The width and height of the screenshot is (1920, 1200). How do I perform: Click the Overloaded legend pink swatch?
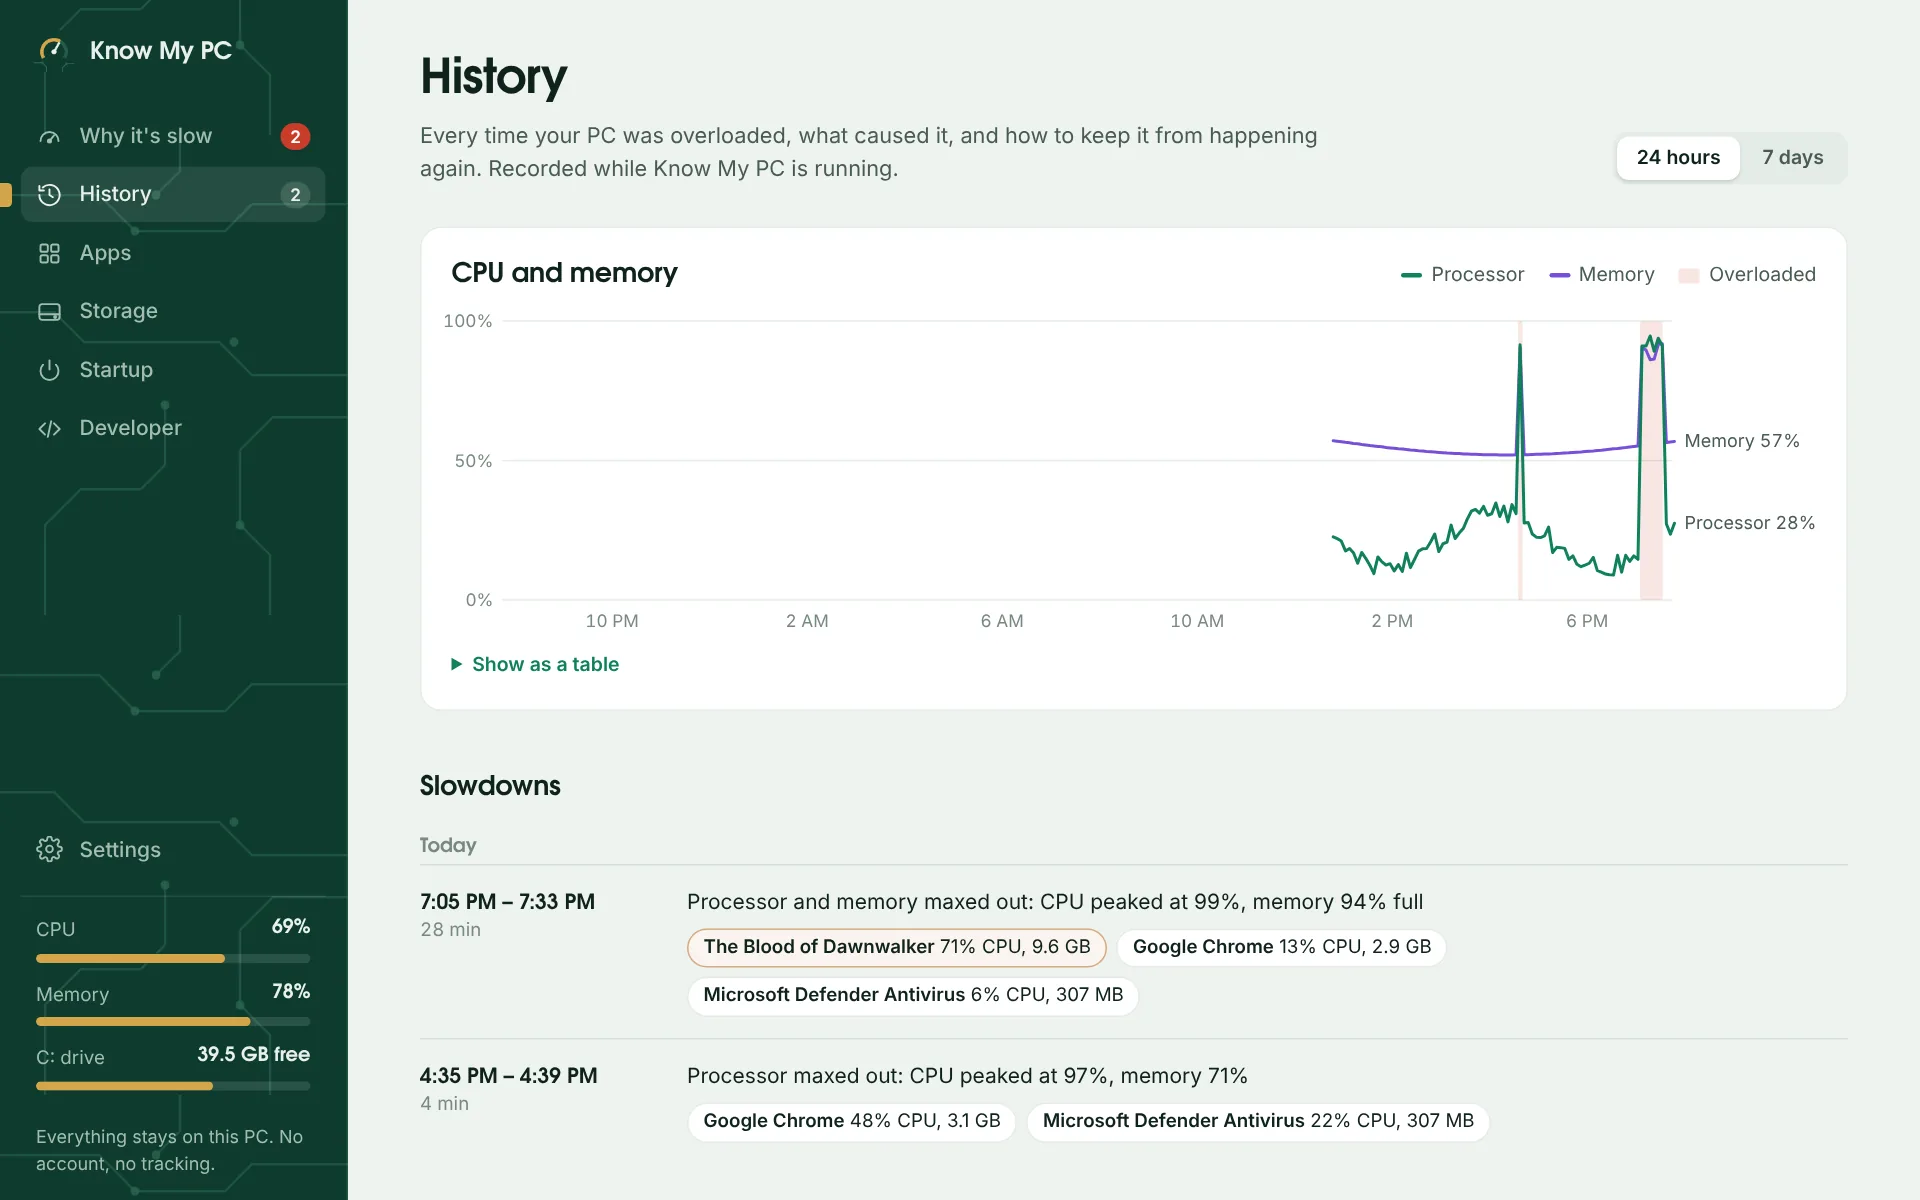1689,275
